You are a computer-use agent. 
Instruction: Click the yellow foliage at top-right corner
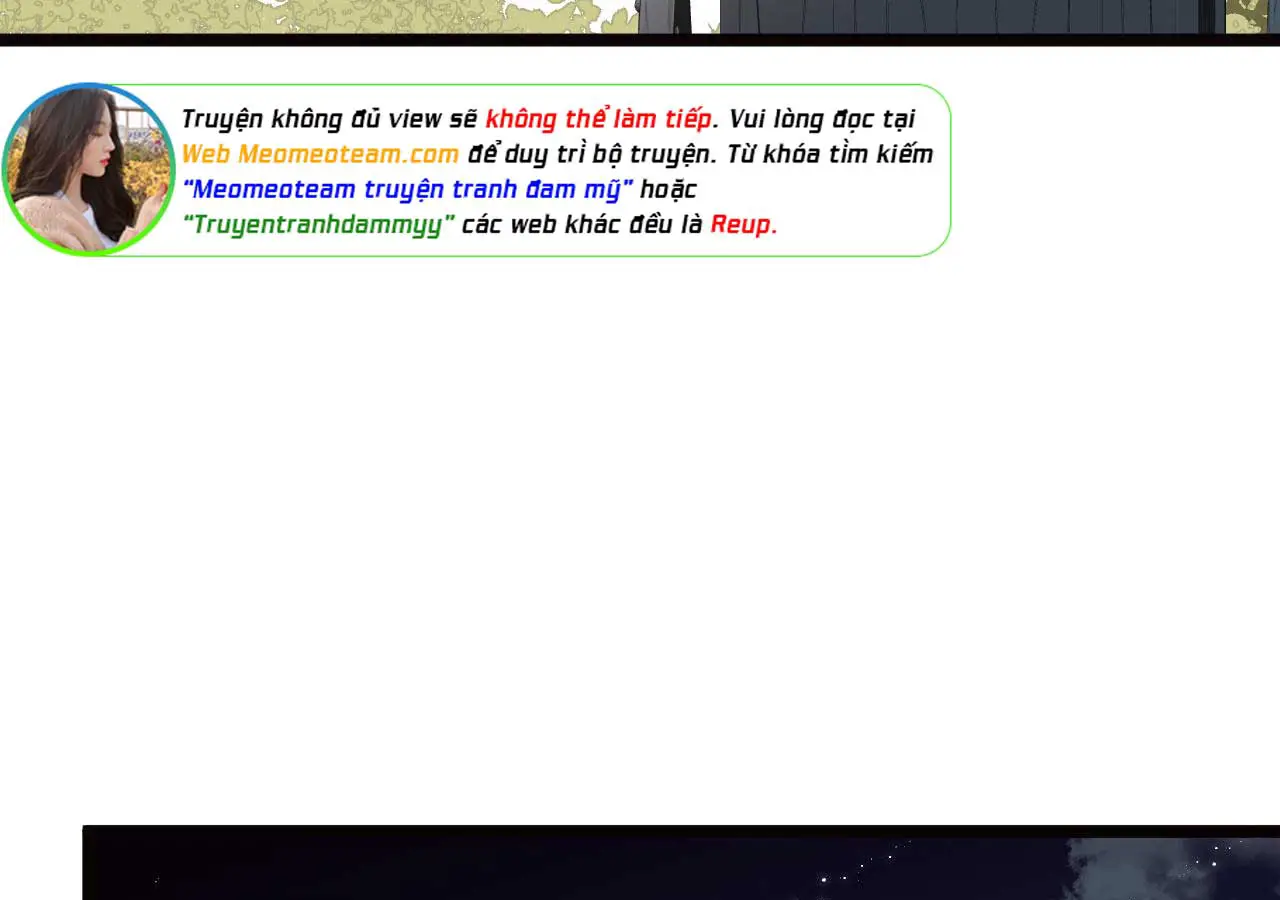[1252, 15]
